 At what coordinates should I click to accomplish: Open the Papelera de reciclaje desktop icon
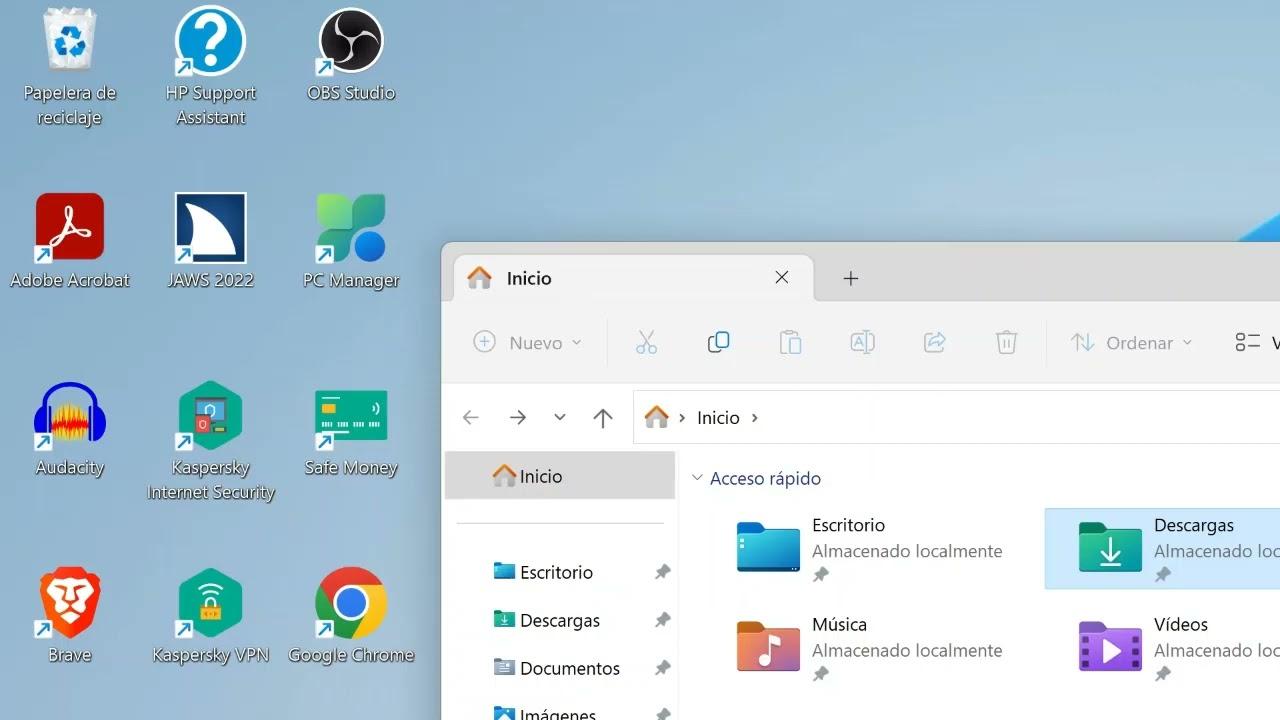click(x=70, y=67)
